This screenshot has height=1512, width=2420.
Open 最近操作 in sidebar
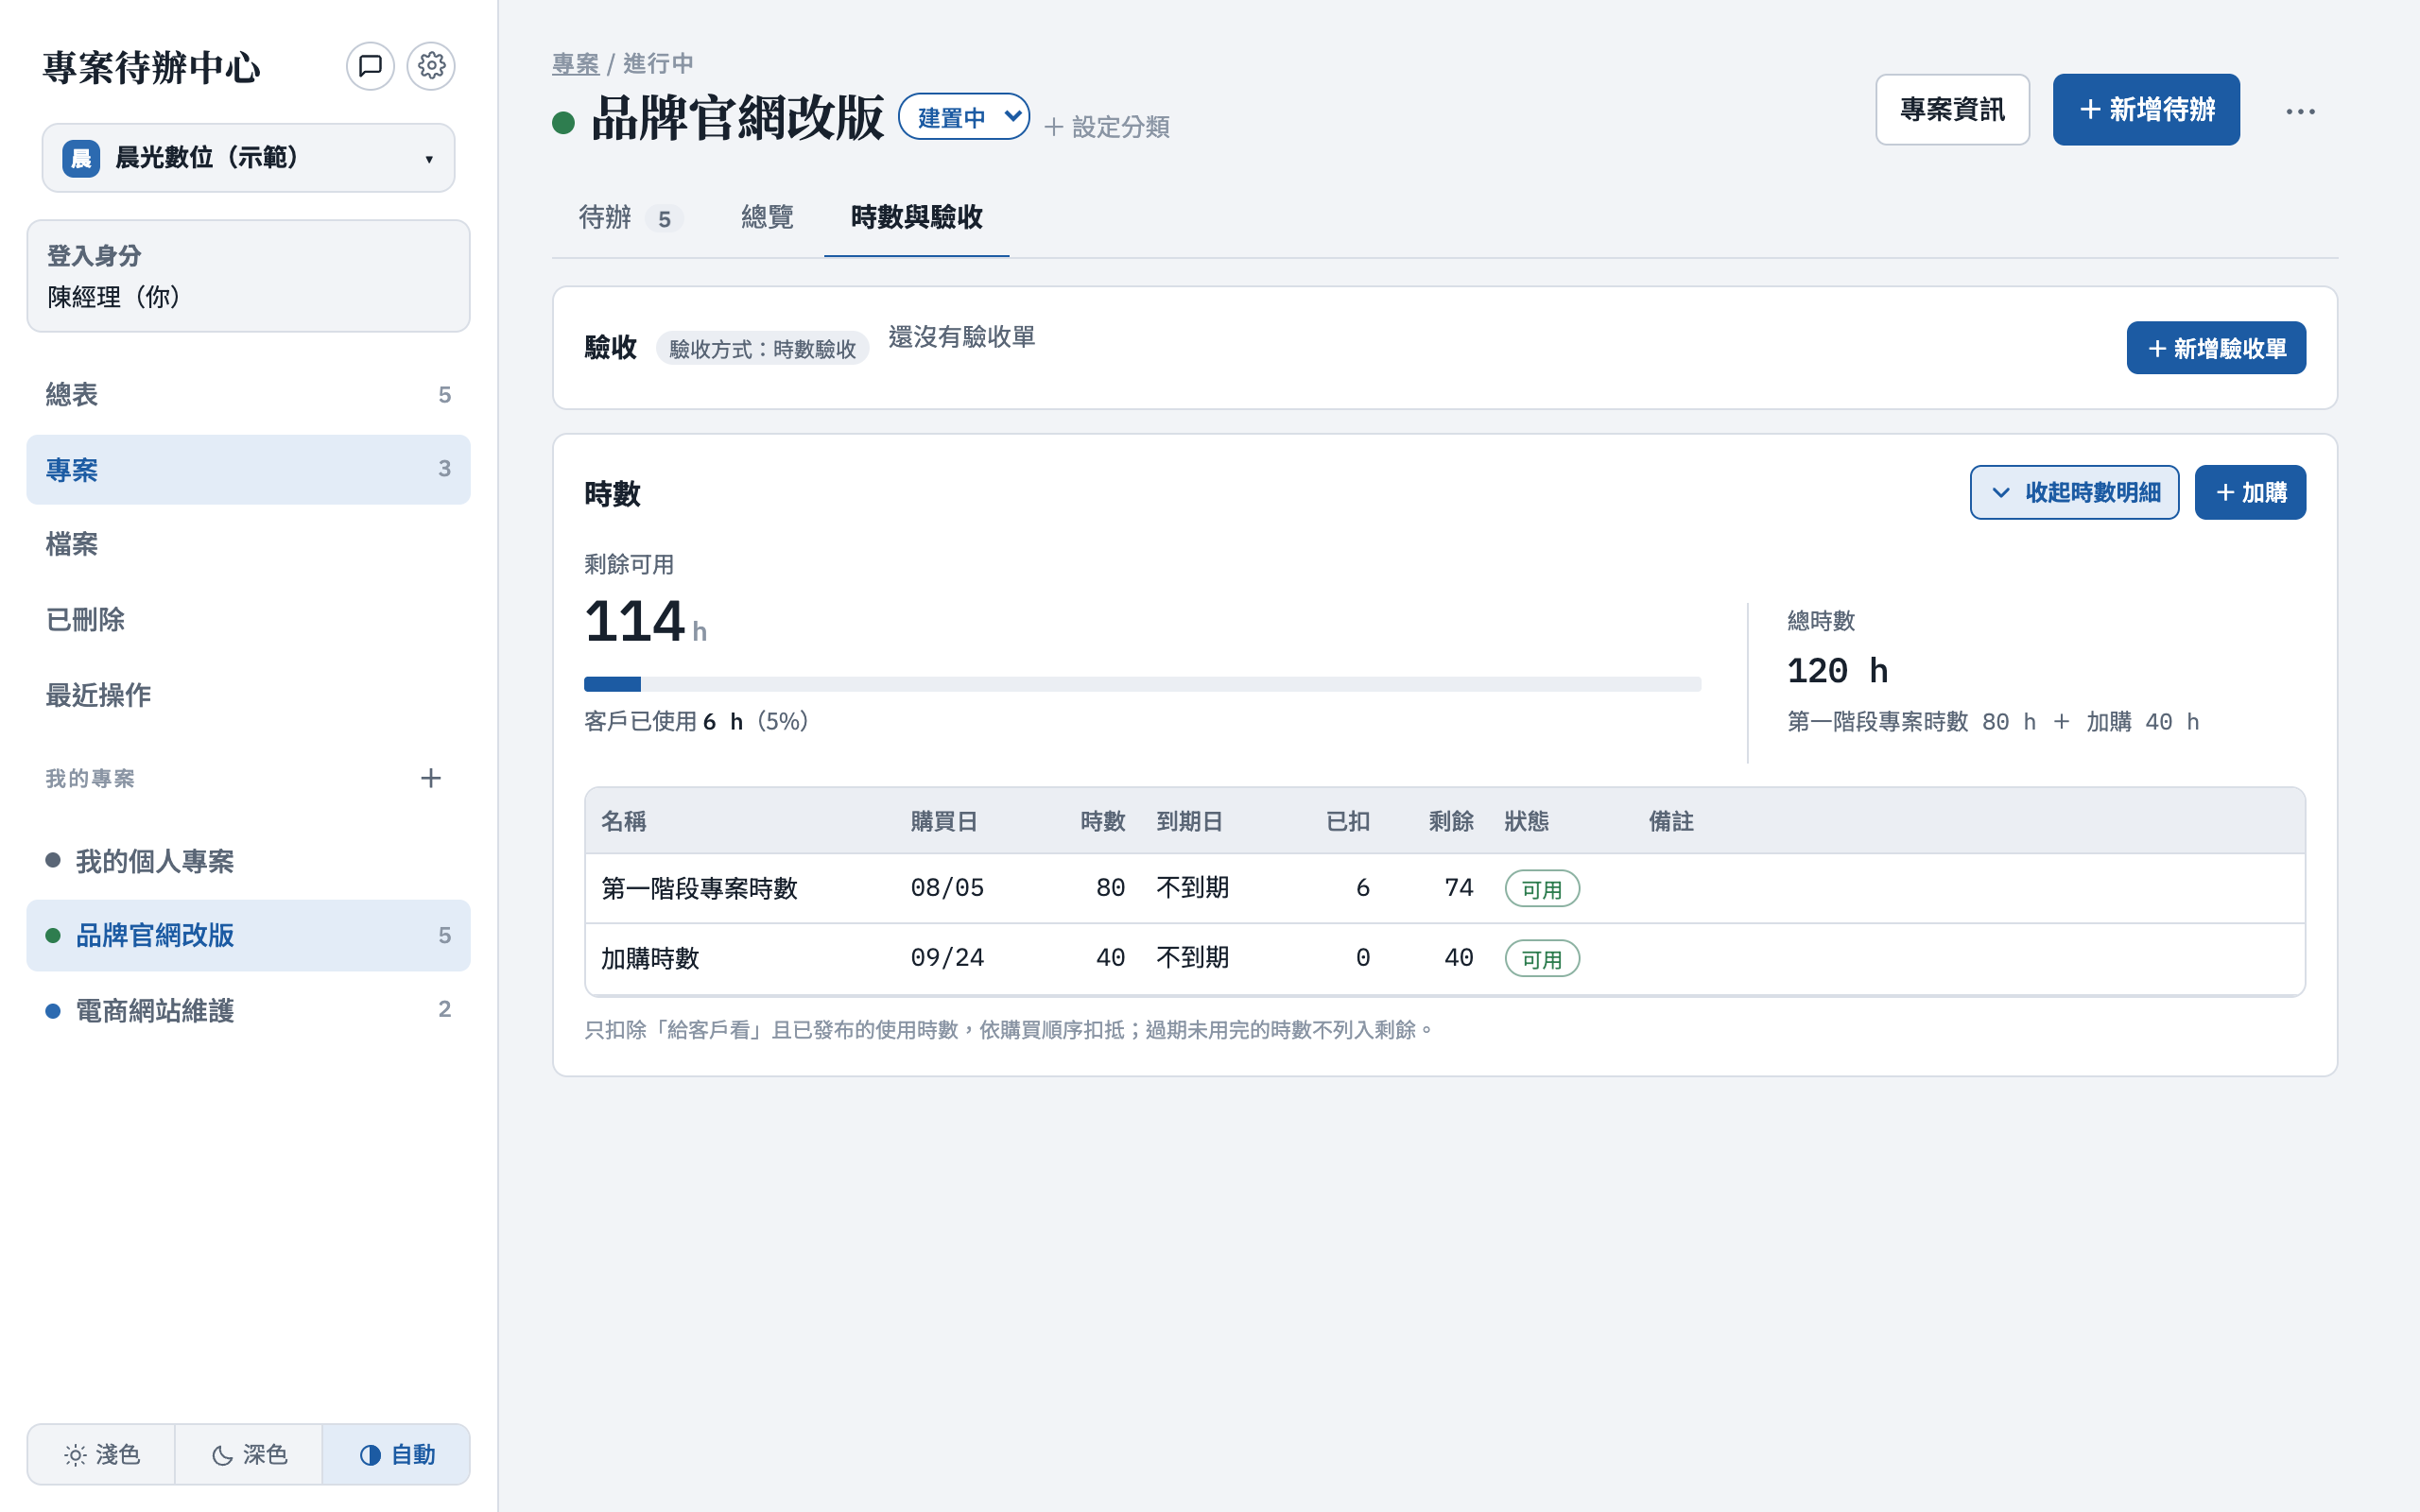pyautogui.click(x=248, y=694)
